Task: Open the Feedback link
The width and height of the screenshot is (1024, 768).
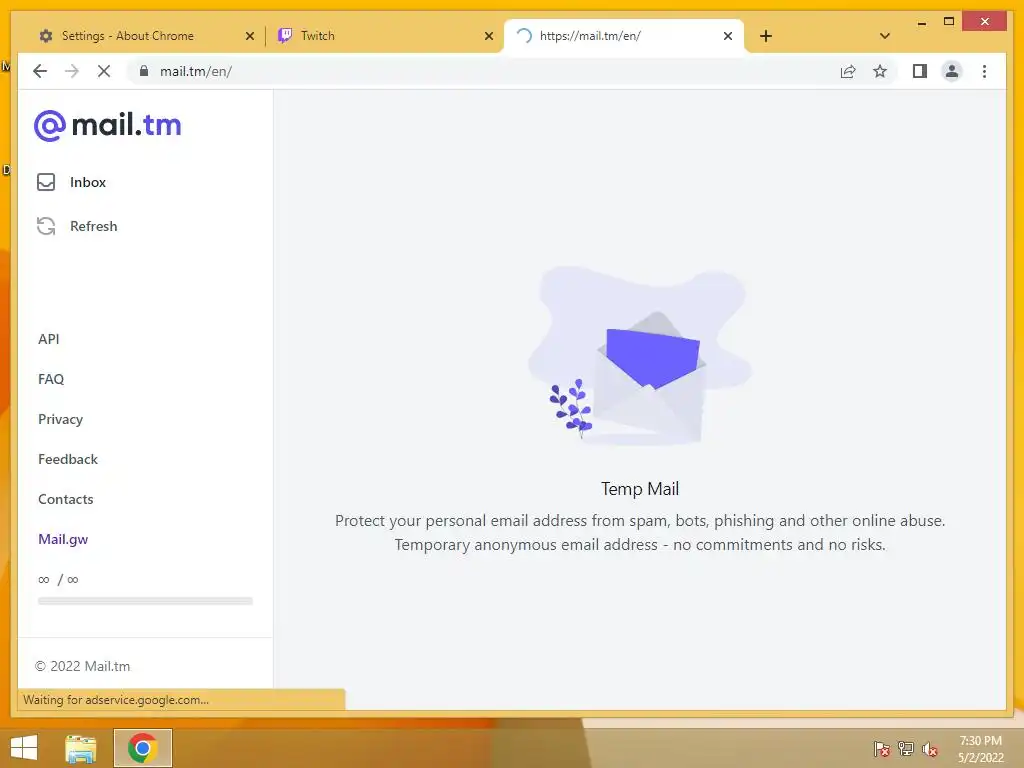Action: (67, 459)
